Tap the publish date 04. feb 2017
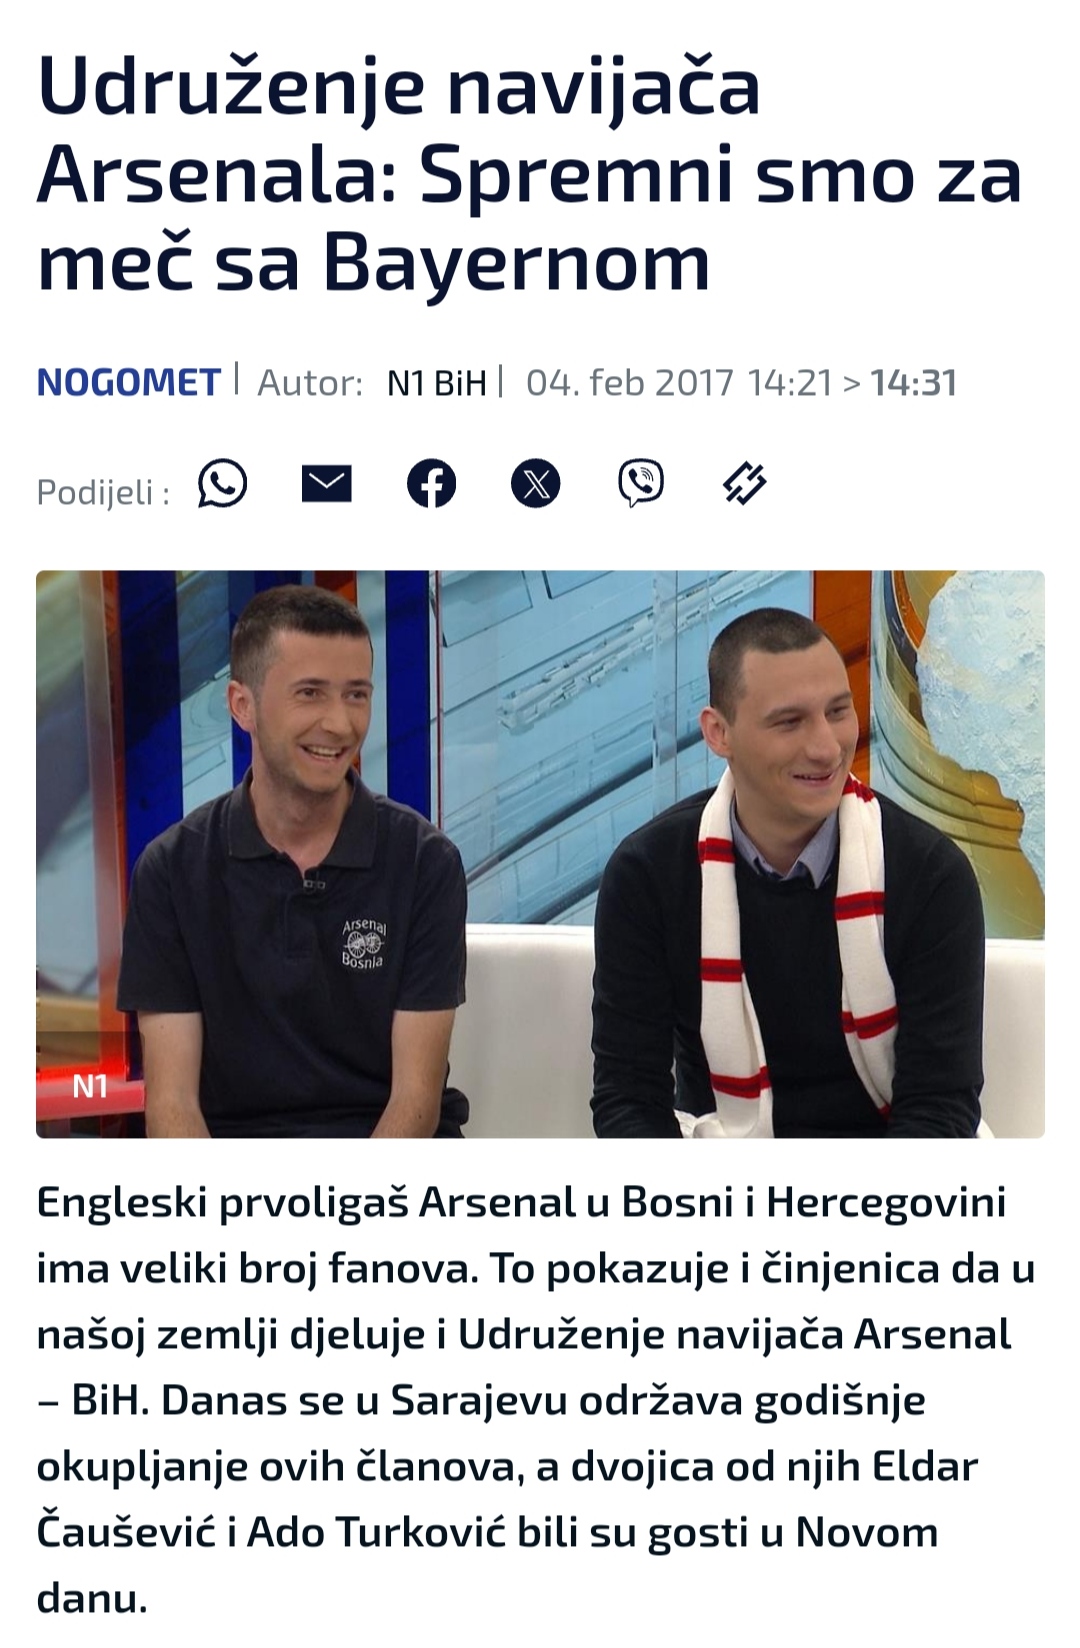This screenshot has height=1648, width=1080. coord(630,383)
